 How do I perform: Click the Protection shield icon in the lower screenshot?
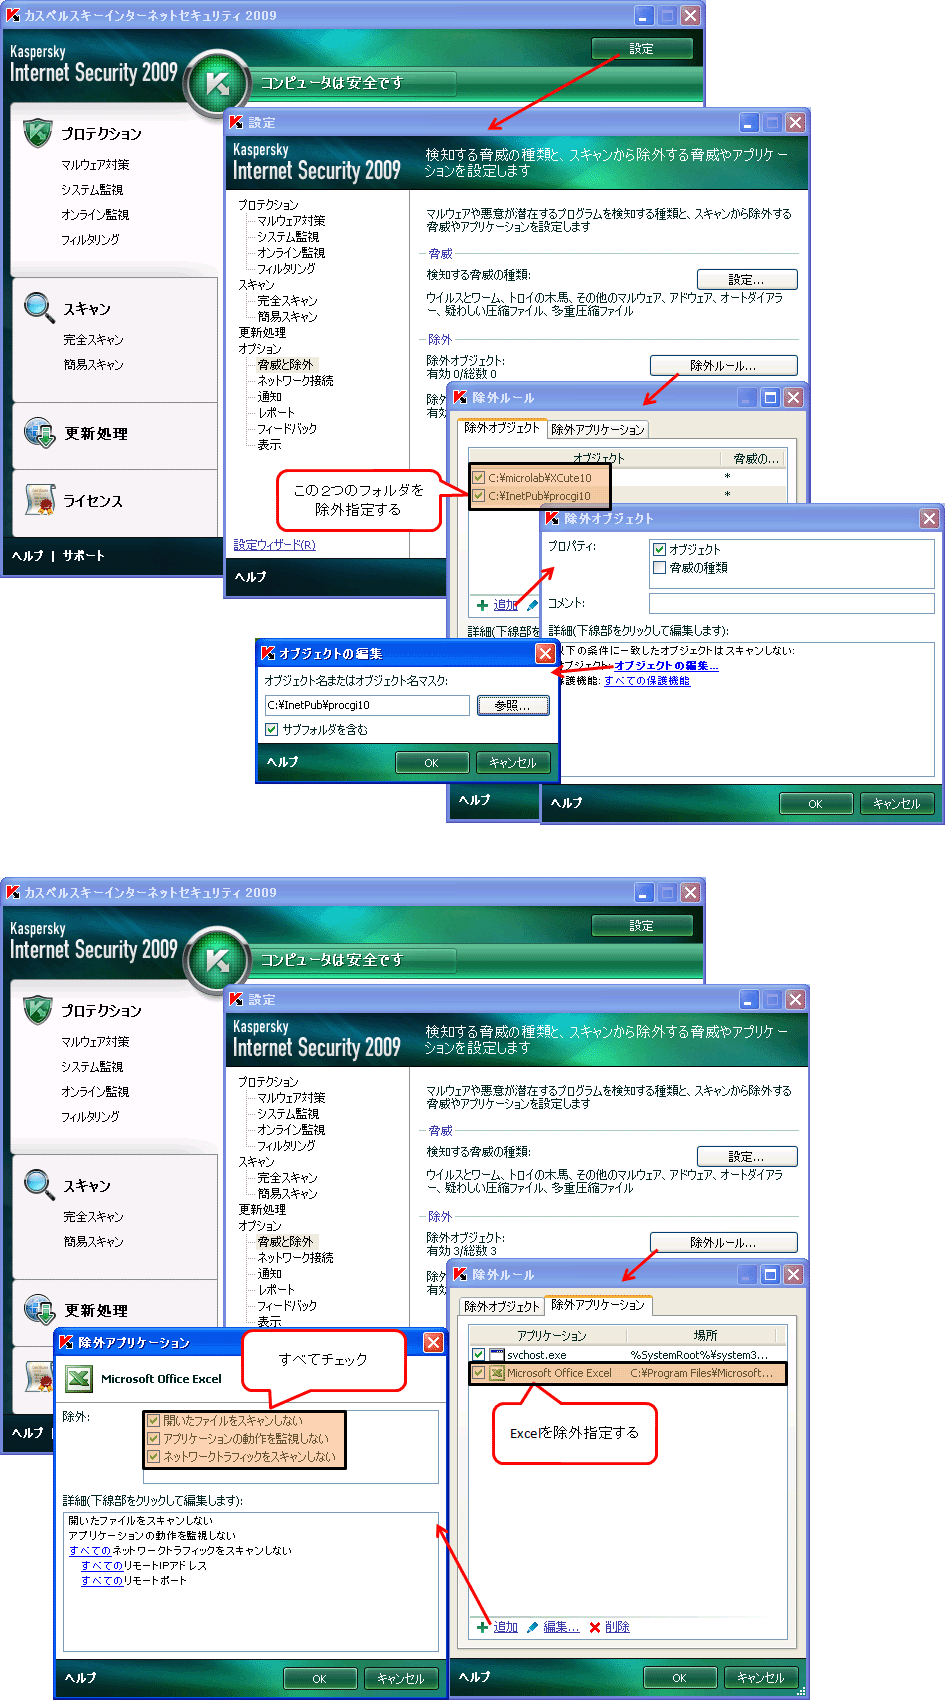[x=37, y=1009]
